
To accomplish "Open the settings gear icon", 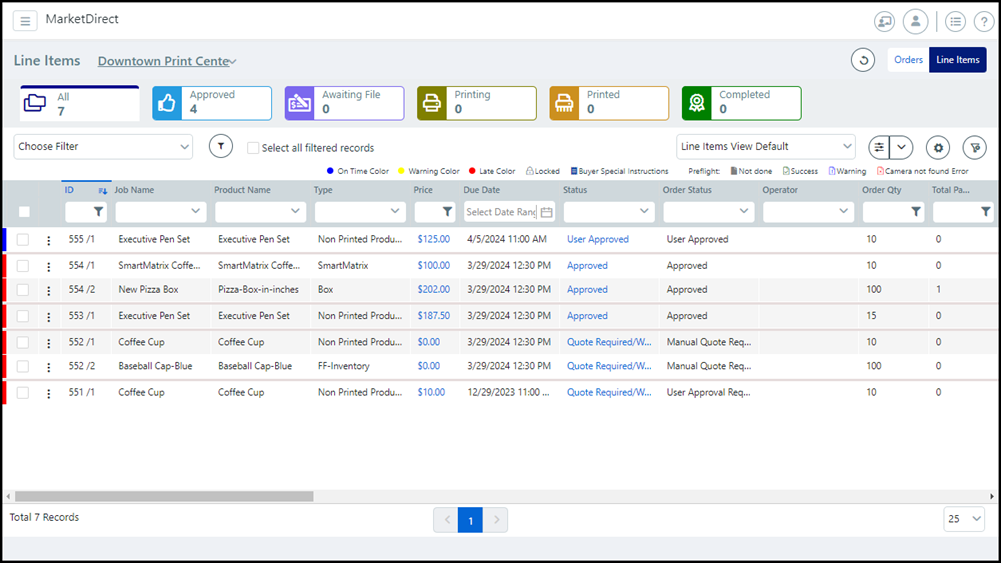I will tap(937, 147).
